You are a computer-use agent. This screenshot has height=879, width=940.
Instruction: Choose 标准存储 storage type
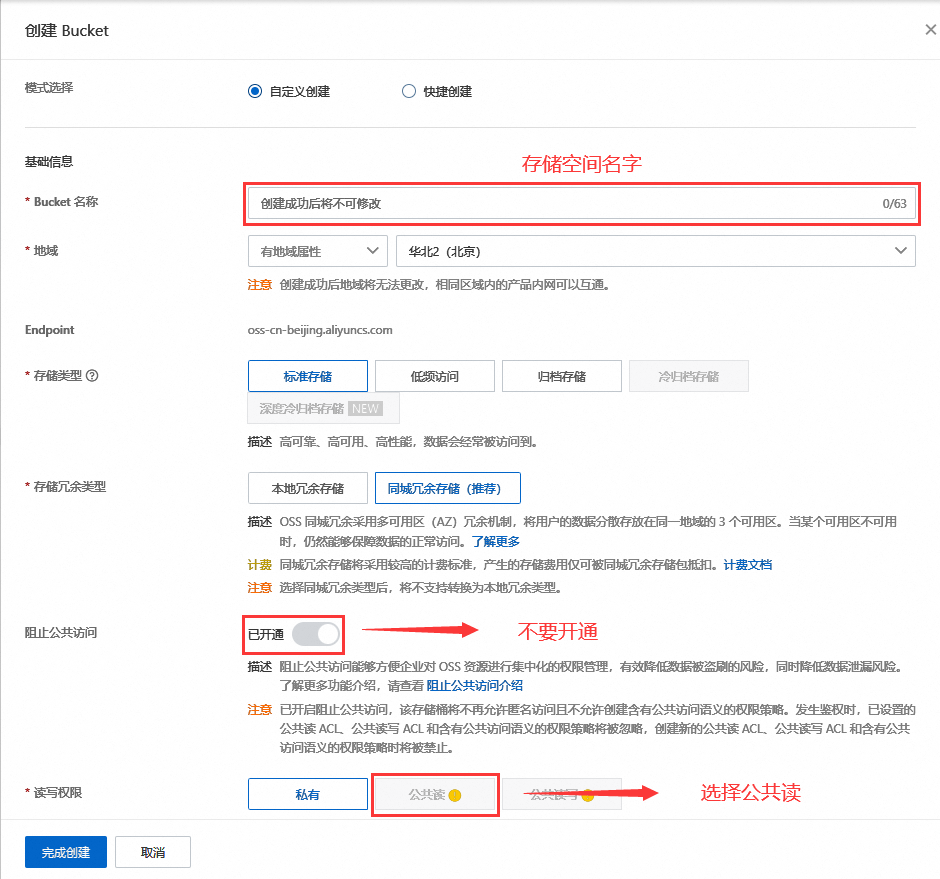click(x=308, y=376)
